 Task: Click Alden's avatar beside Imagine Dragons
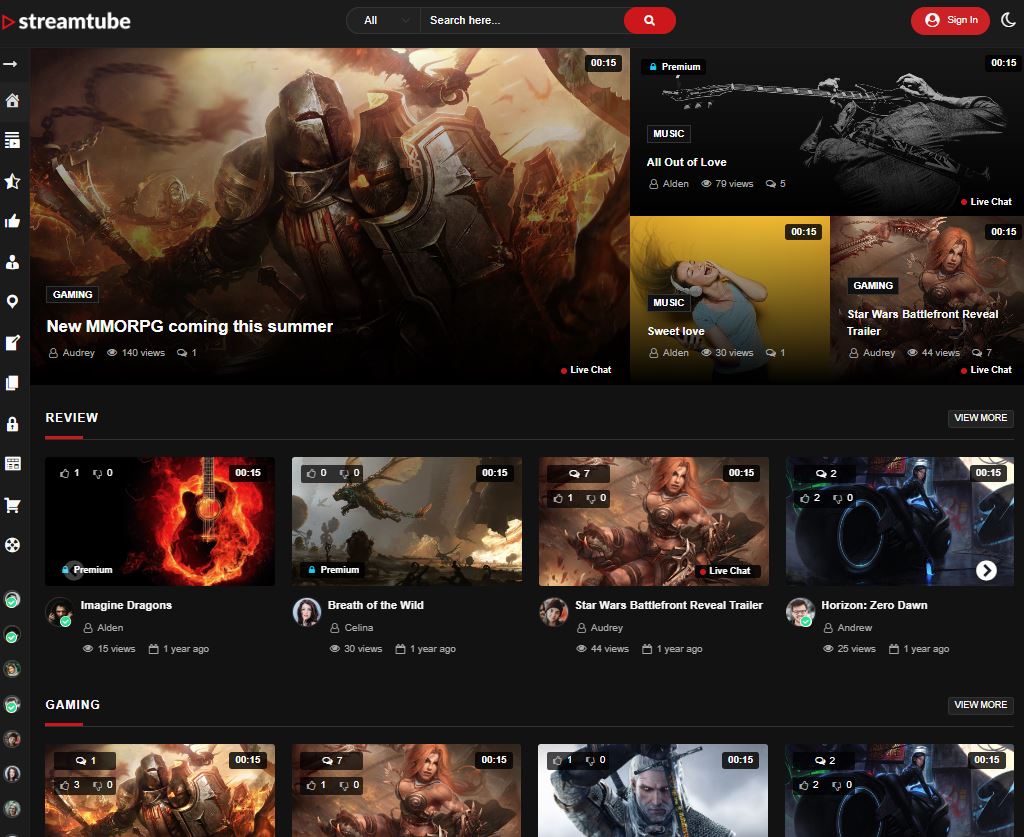(59, 612)
